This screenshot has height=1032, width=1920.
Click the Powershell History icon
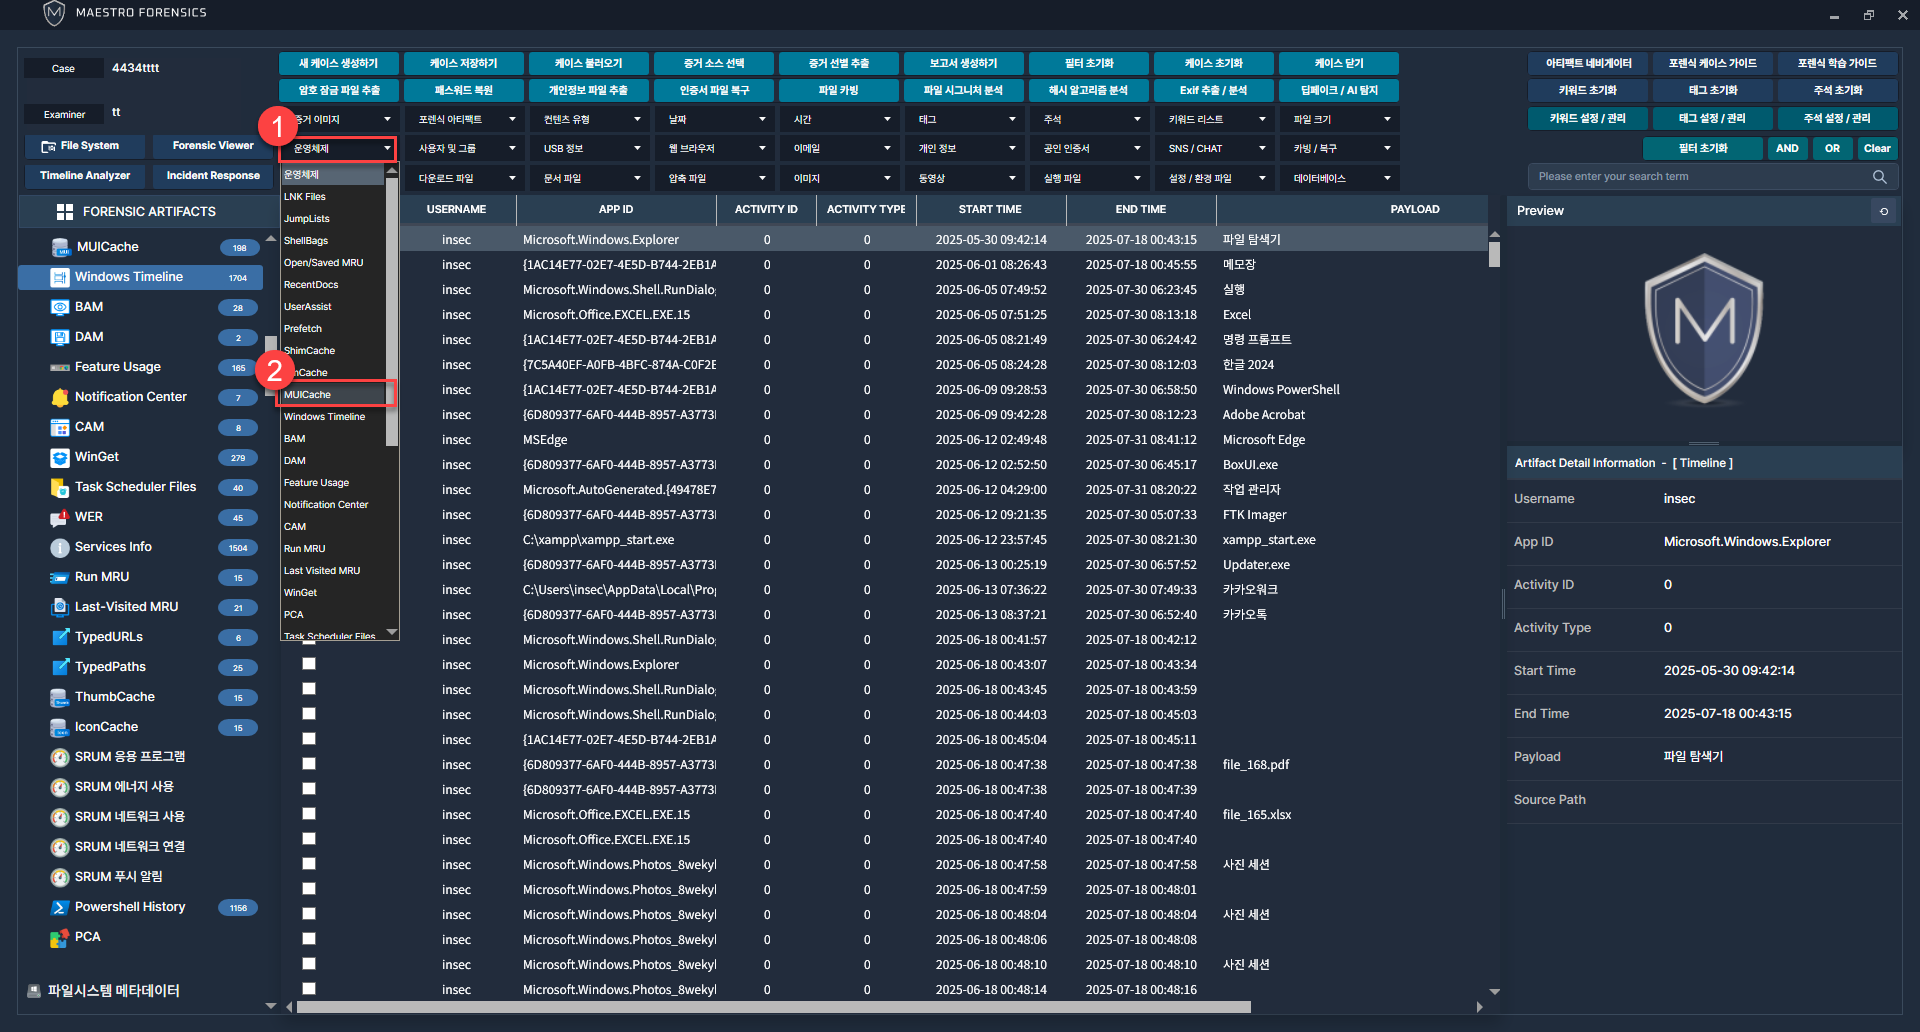tap(60, 907)
